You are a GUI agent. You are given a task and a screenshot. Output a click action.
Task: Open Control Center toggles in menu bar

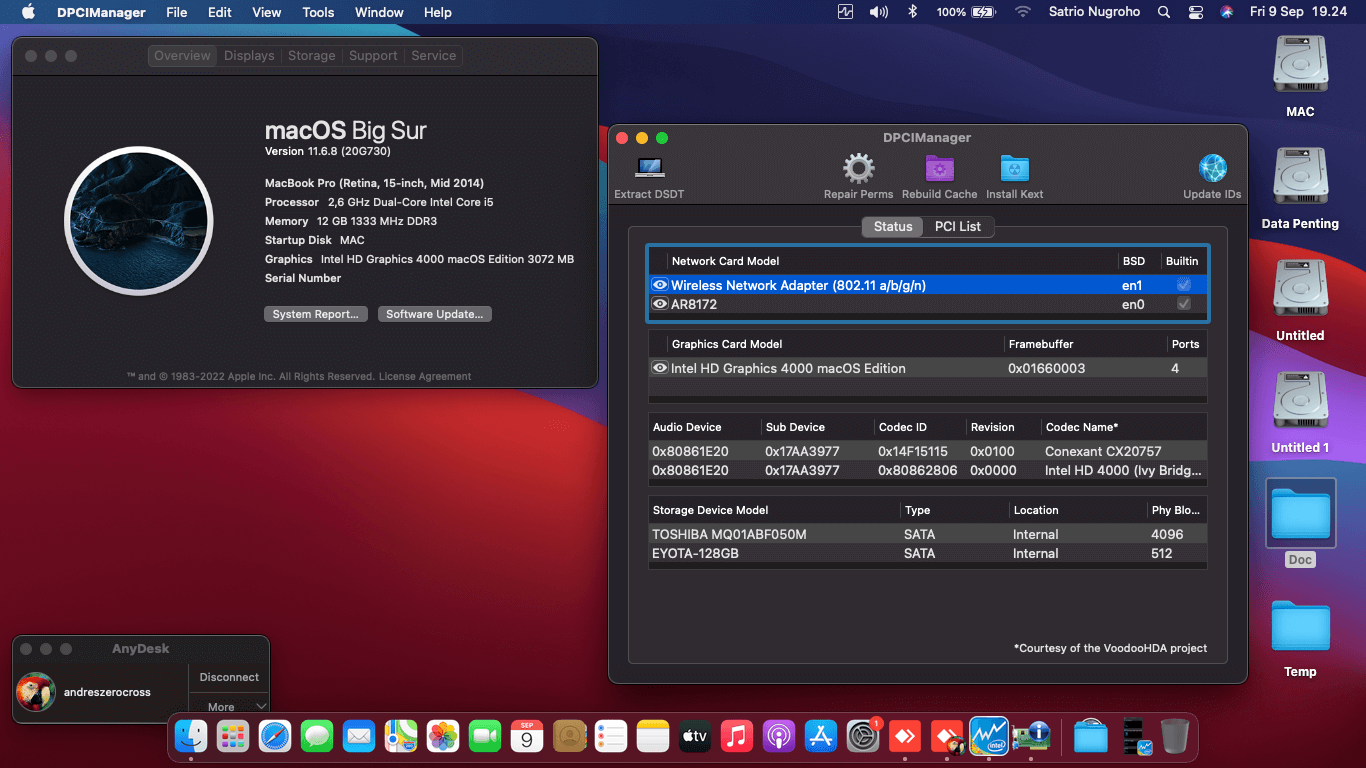point(1196,12)
